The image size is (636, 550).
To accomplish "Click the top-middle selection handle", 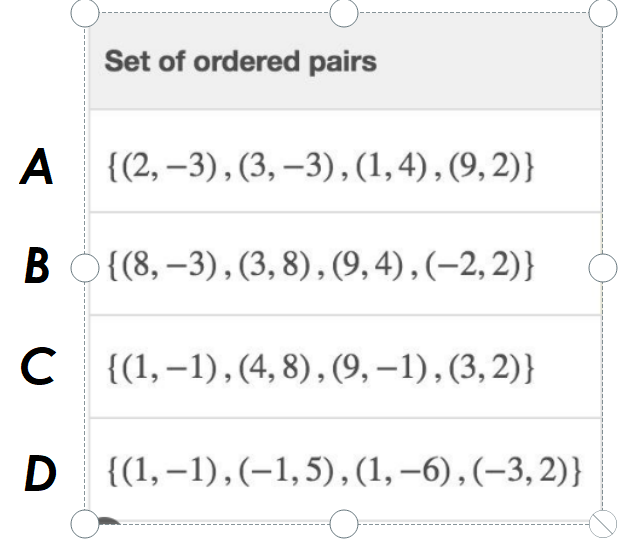I will (343, 12).
